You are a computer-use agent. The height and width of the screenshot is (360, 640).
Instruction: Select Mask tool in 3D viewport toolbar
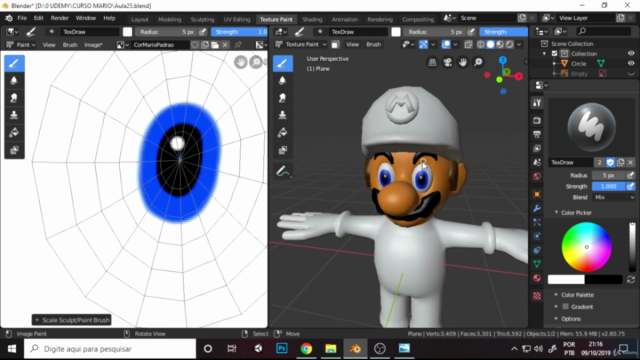point(282,150)
